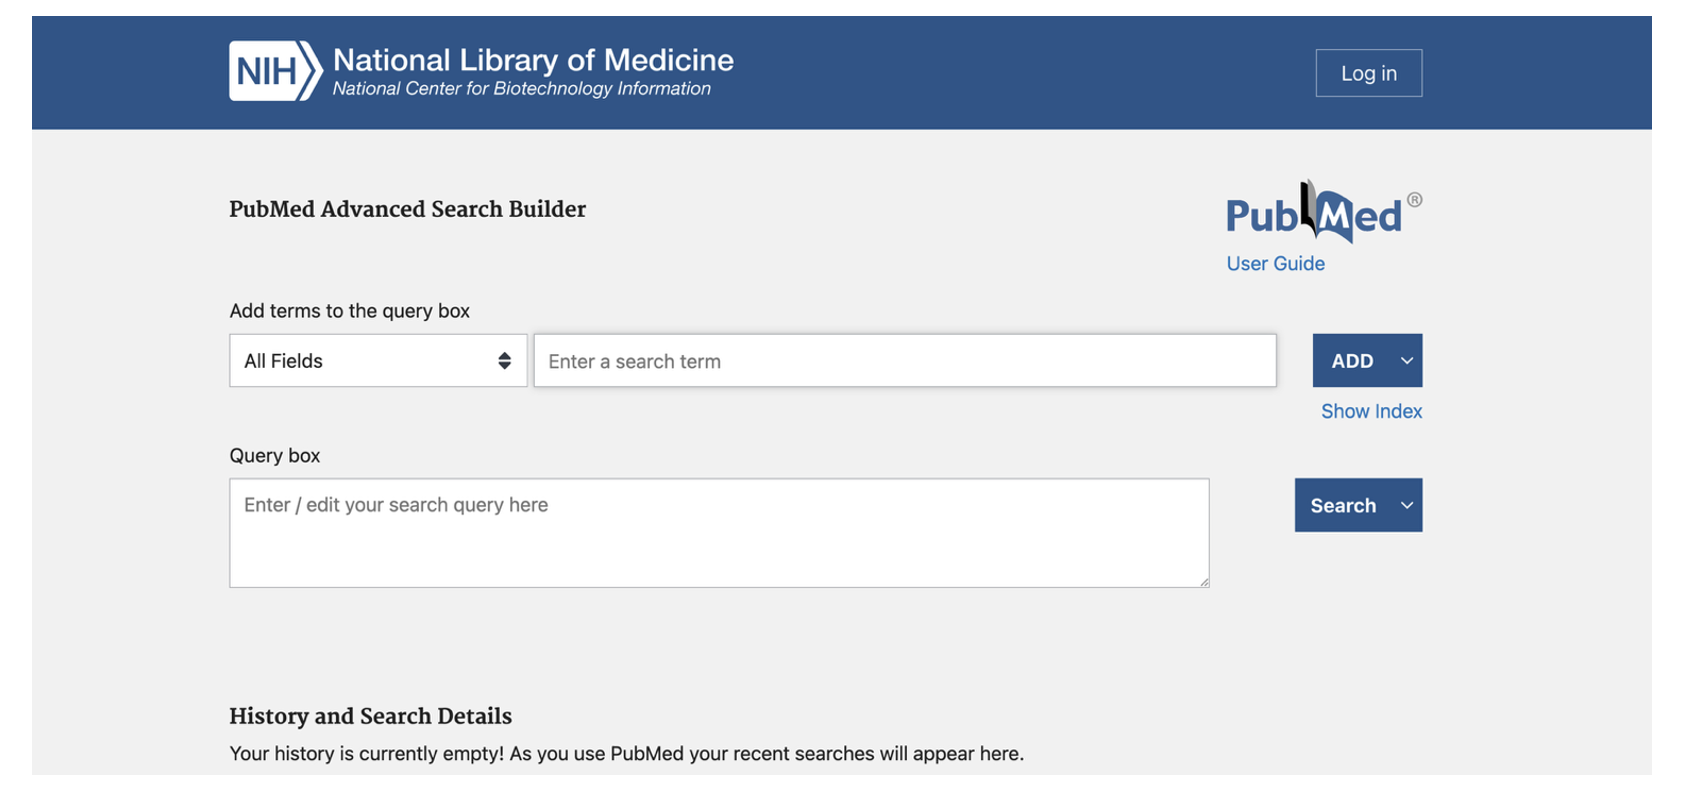Expand the chevron next to Search
The width and height of the screenshot is (1700, 806).
pyautogui.click(x=1407, y=506)
